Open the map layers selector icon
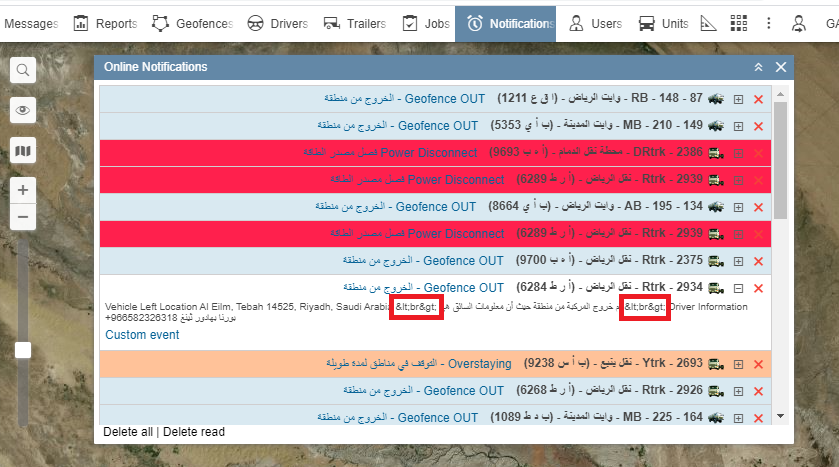 click(22, 151)
